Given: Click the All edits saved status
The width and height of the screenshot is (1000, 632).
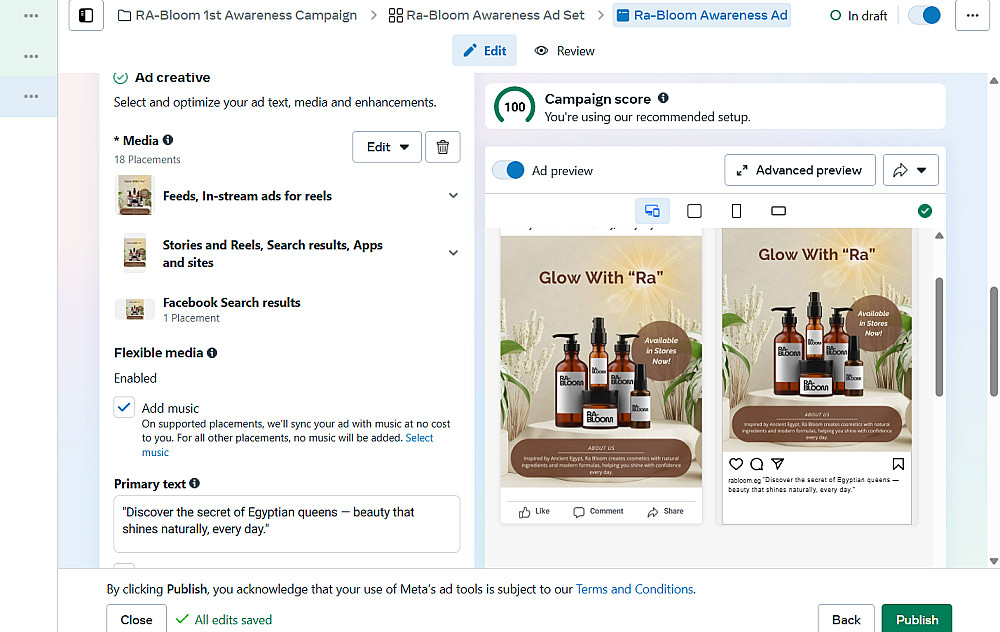Looking at the screenshot, I should [224, 620].
